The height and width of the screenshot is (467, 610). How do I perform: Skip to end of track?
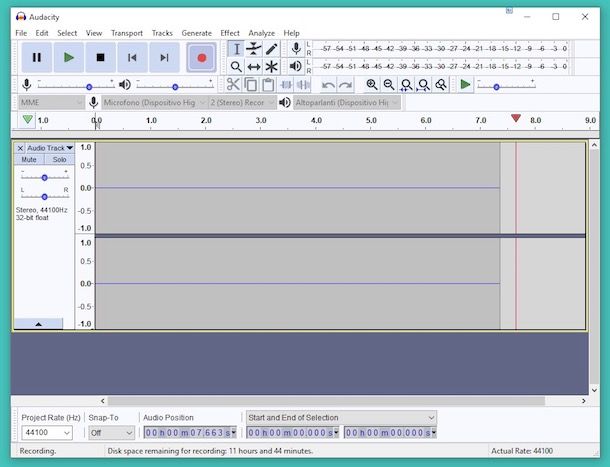164,58
